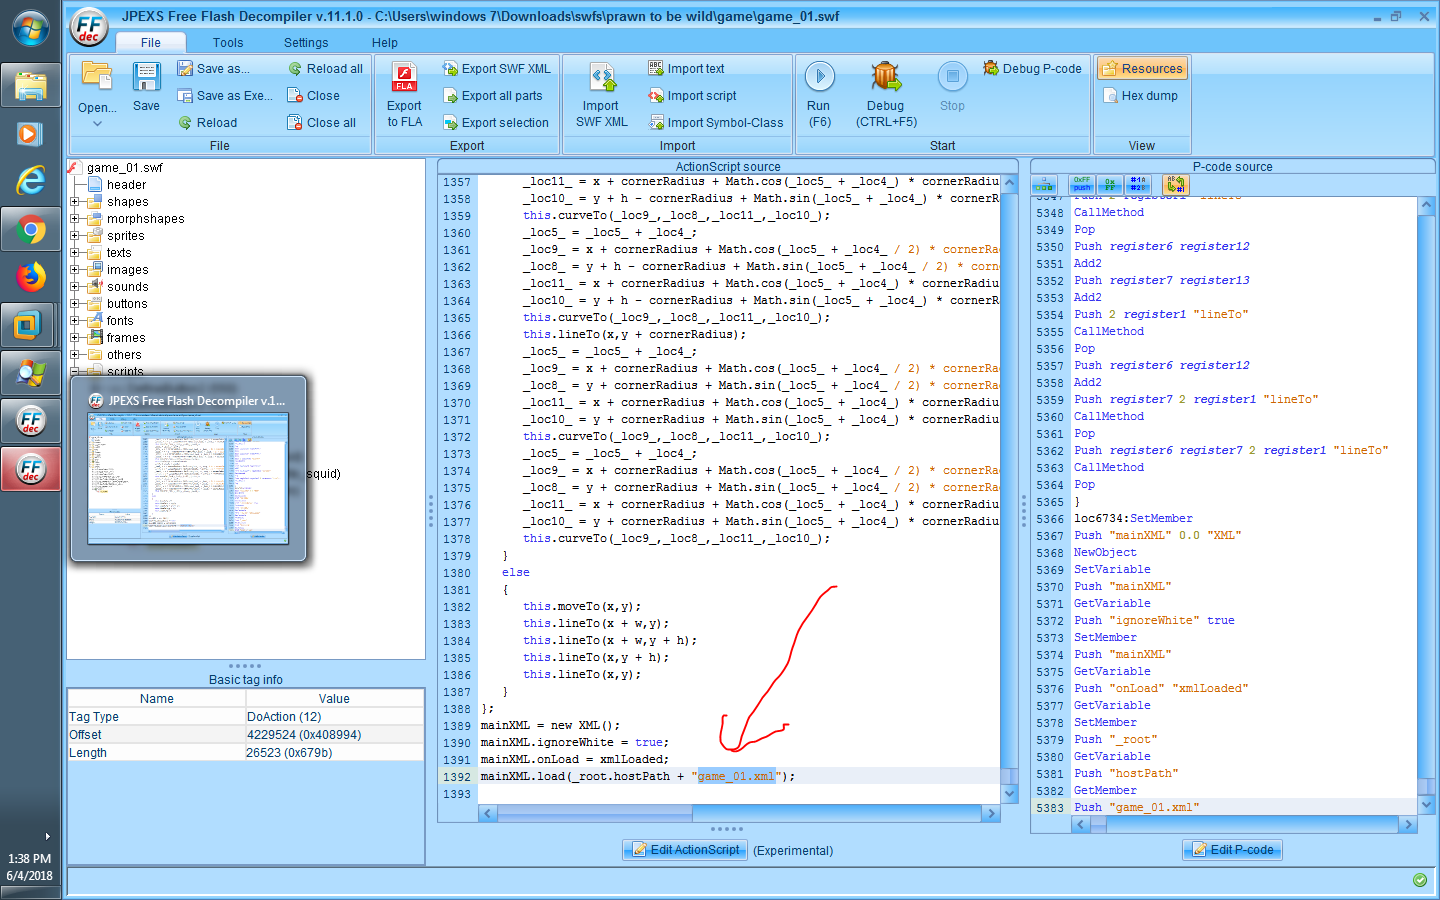Click Import text
Image resolution: width=1440 pixels, height=900 pixels.
686,68
